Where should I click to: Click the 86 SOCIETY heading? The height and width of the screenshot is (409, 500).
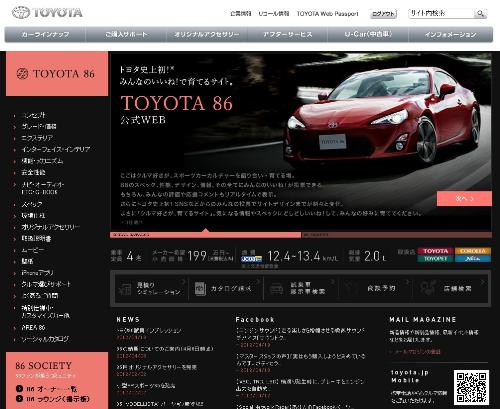click(x=43, y=366)
